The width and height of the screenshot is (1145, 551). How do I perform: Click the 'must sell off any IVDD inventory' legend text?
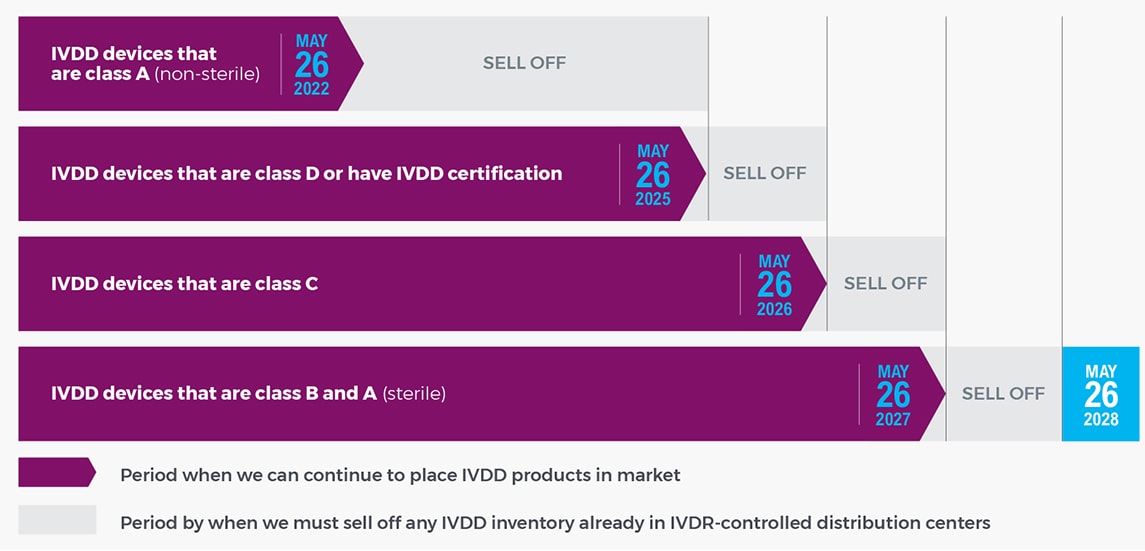(x=555, y=522)
